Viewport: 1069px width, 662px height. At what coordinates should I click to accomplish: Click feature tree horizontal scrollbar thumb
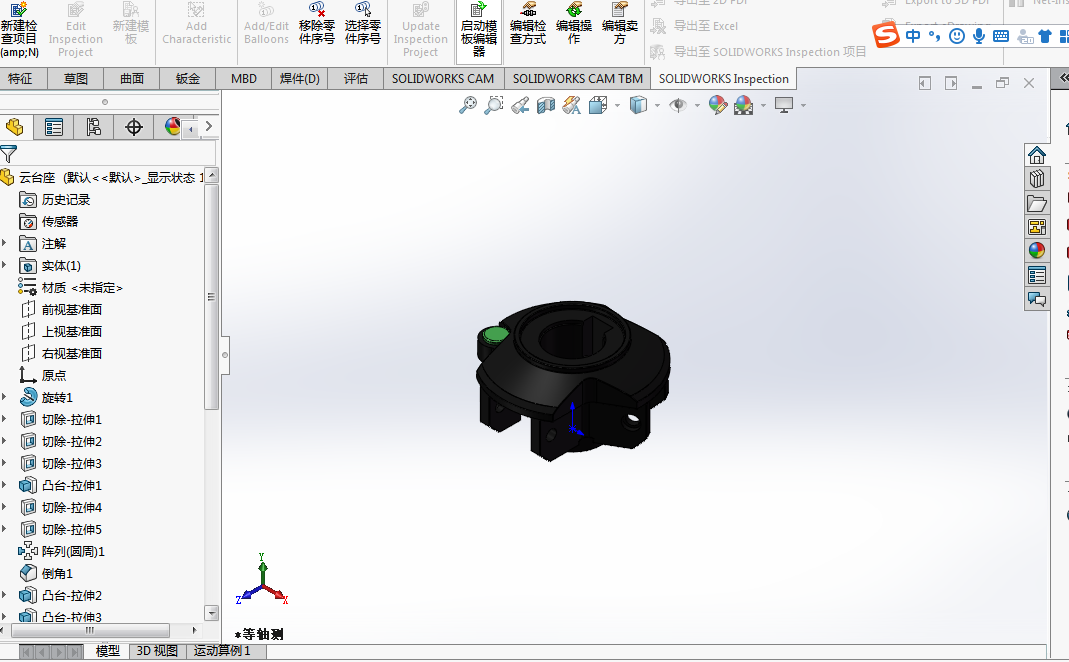(x=89, y=631)
